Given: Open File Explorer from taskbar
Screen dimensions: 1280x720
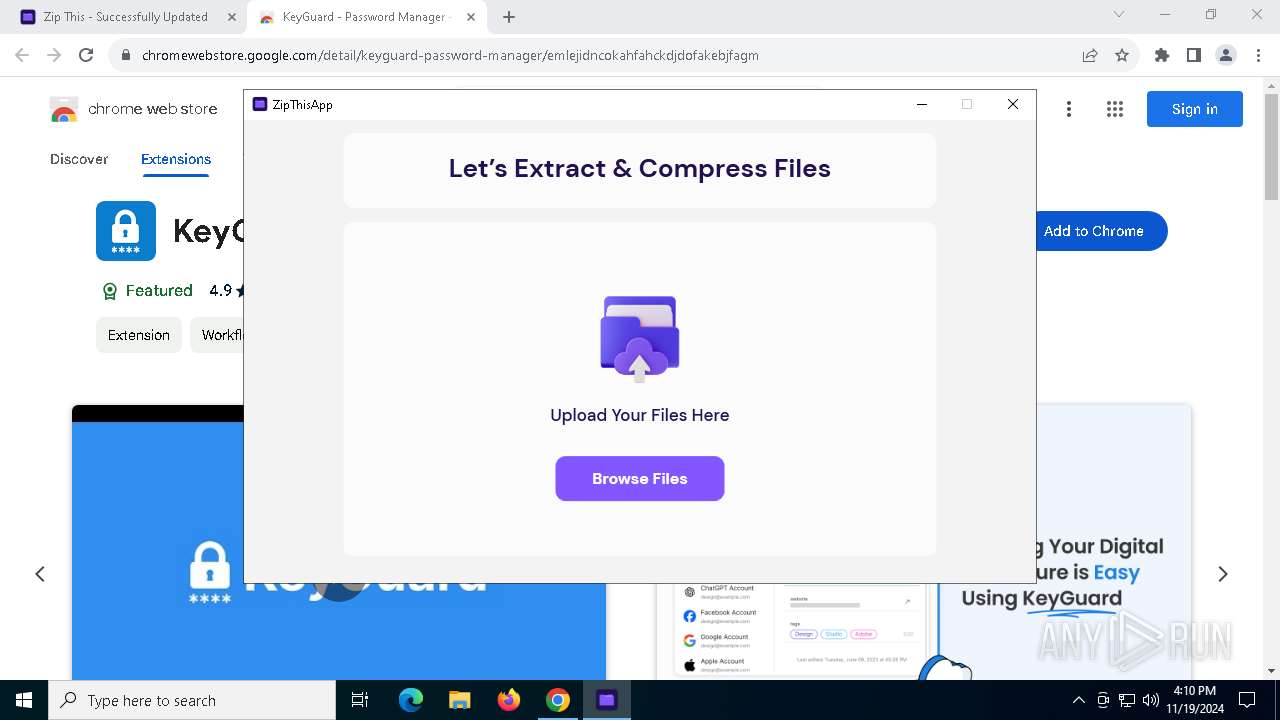Looking at the screenshot, I should (459, 700).
